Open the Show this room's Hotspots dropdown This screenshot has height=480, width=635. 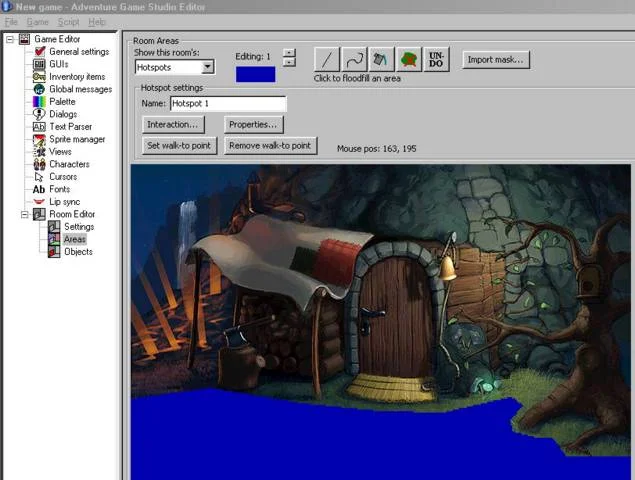pyautogui.click(x=207, y=67)
